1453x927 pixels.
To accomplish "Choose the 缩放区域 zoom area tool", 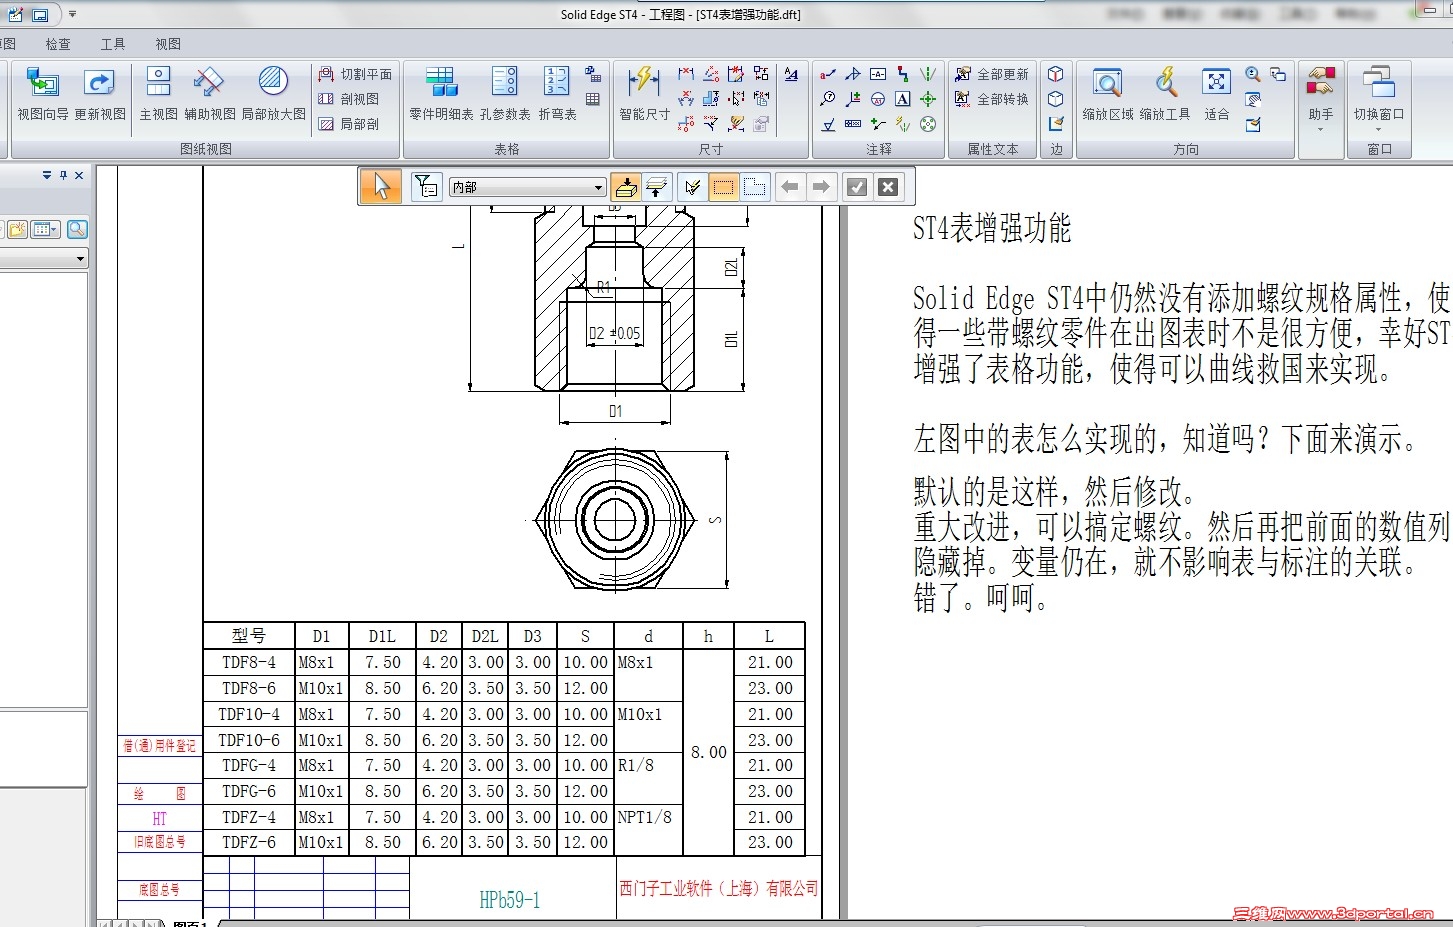I will coord(1108,93).
